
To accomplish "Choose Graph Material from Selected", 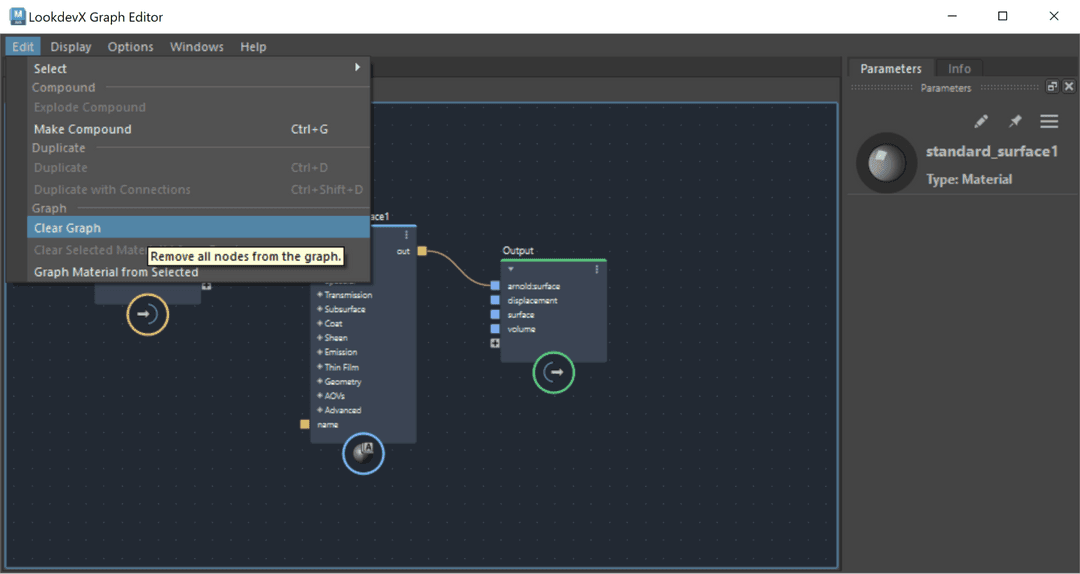I will tap(198, 272).
